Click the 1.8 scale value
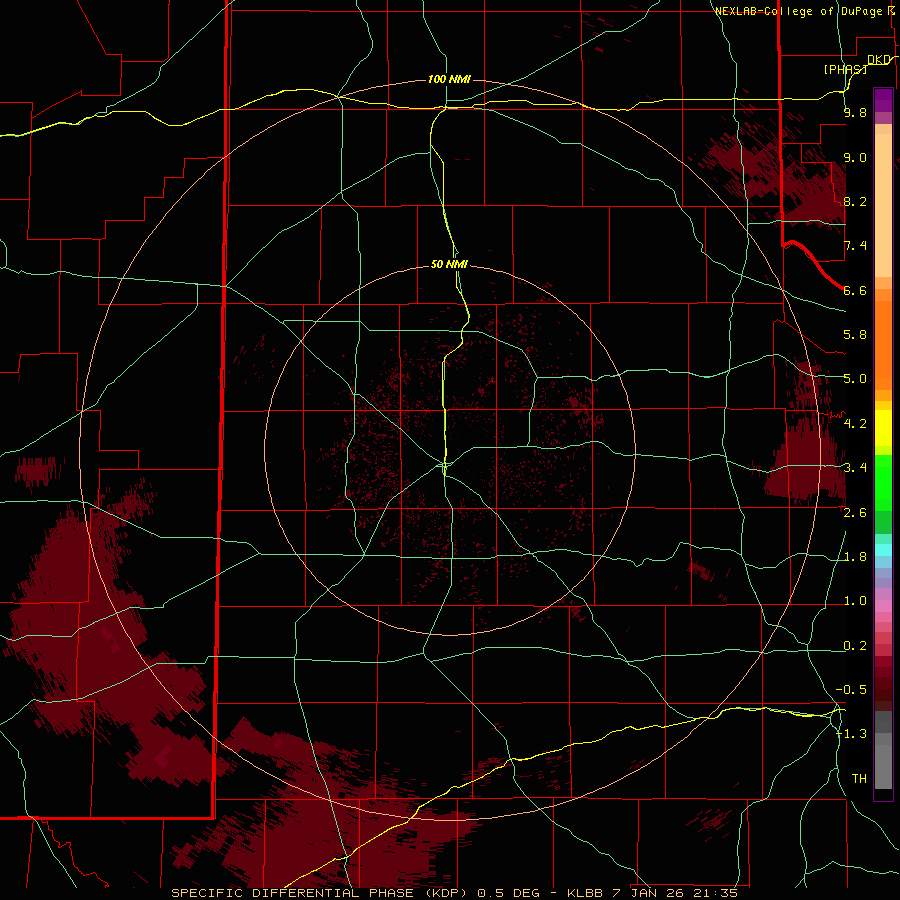The width and height of the screenshot is (900, 900). (x=855, y=557)
